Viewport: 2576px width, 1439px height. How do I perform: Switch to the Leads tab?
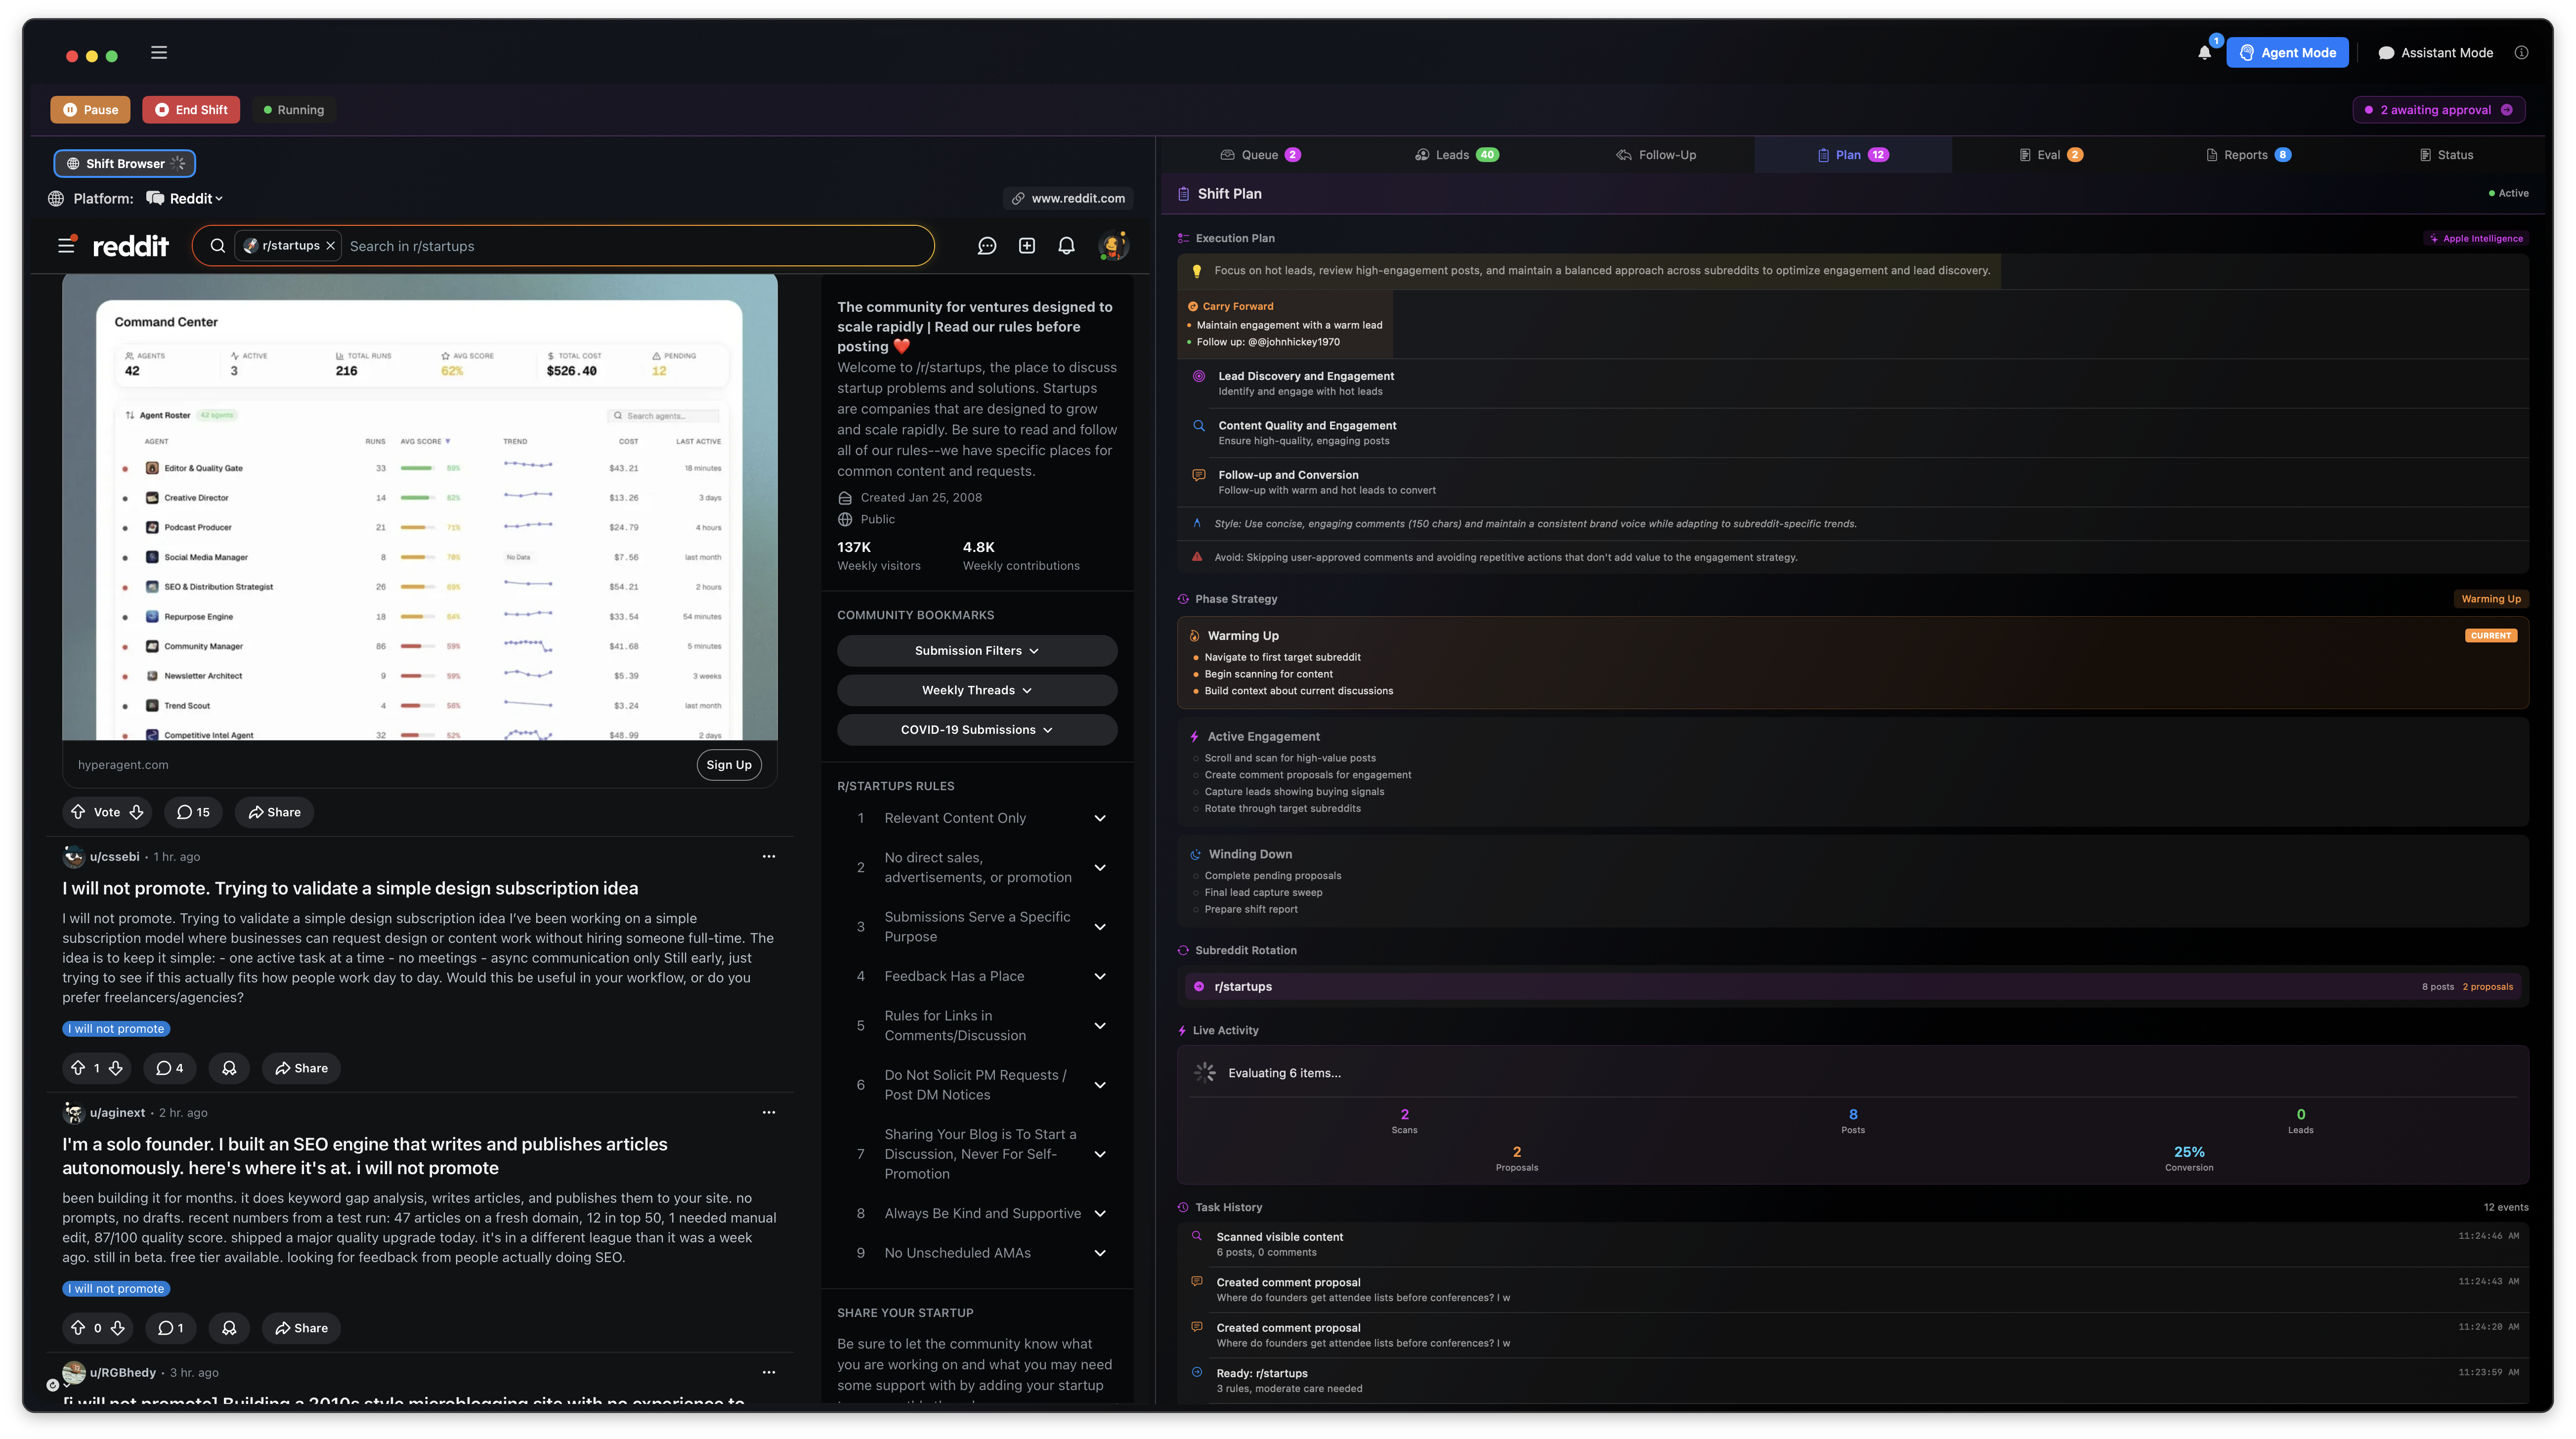point(1456,155)
